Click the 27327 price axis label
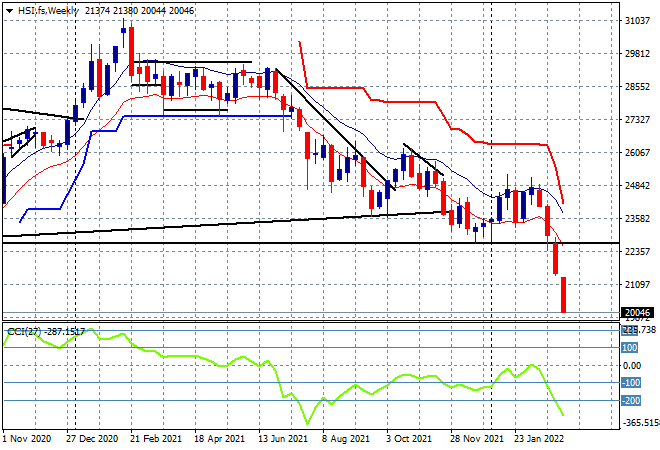Image resolution: width=660 pixels, height=450 pixels. pos(637,120)
